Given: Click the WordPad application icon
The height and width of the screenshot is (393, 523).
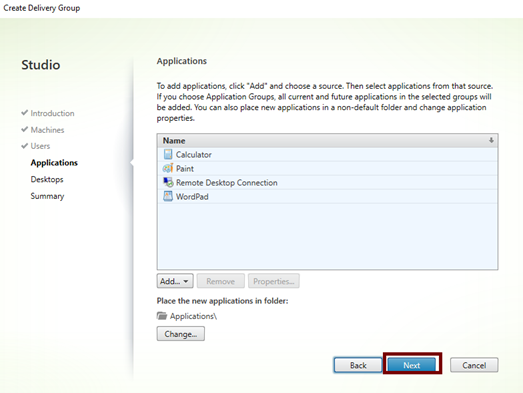Looking at the screenshot, I should click(x=168, y=196).
